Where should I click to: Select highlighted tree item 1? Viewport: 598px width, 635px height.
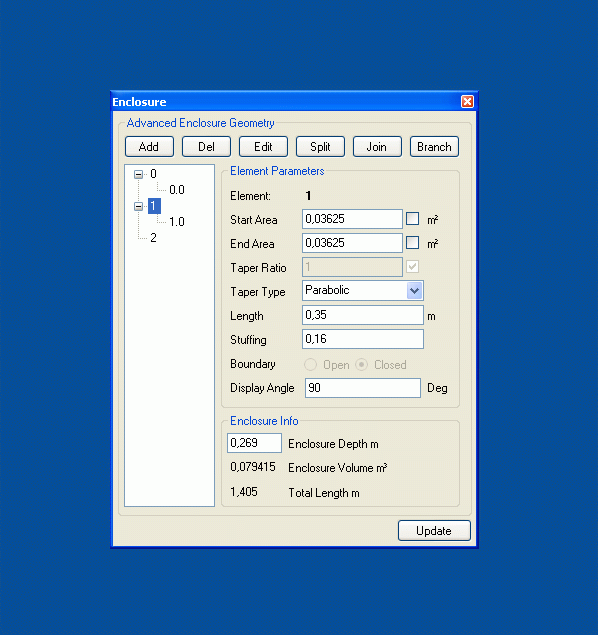(154, 206)
